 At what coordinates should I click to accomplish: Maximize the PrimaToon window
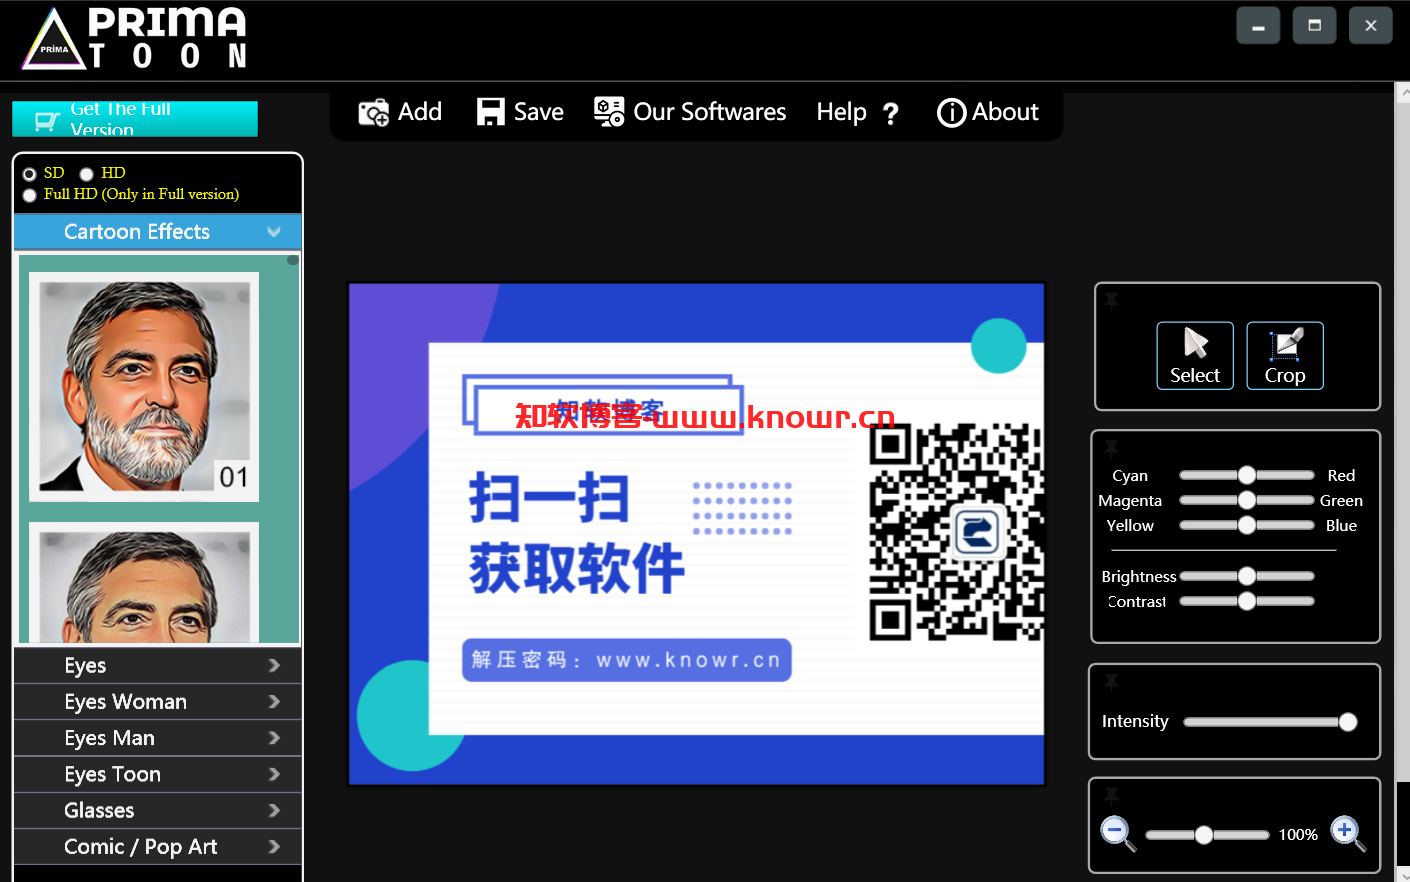(1314, 26)
